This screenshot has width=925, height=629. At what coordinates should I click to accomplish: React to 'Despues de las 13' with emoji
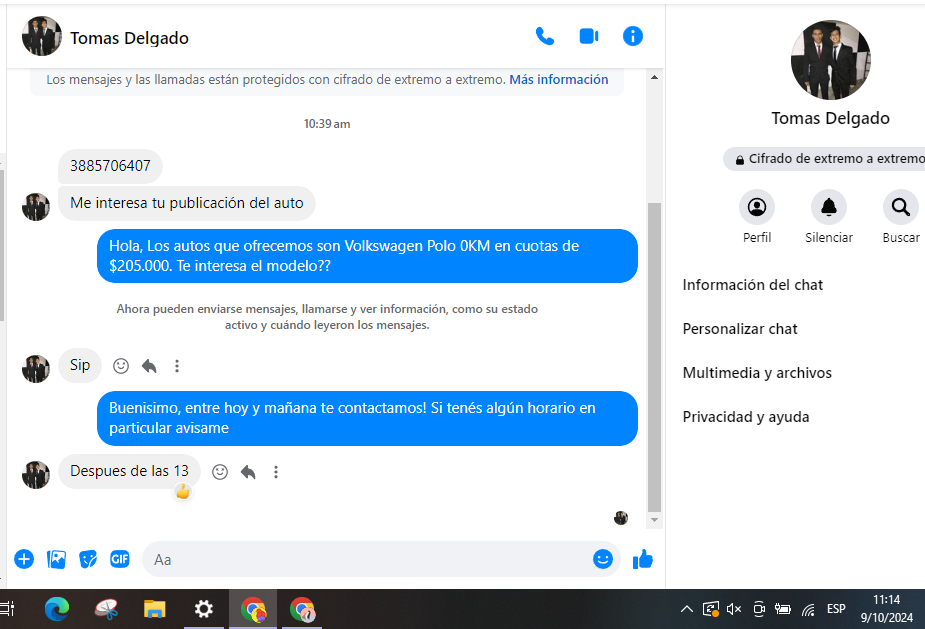coord(220,471)
